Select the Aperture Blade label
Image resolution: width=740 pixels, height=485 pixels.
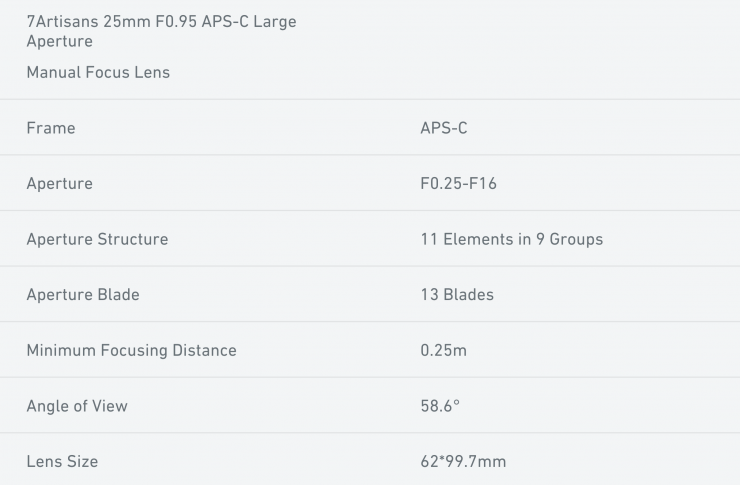click(83, 295)
